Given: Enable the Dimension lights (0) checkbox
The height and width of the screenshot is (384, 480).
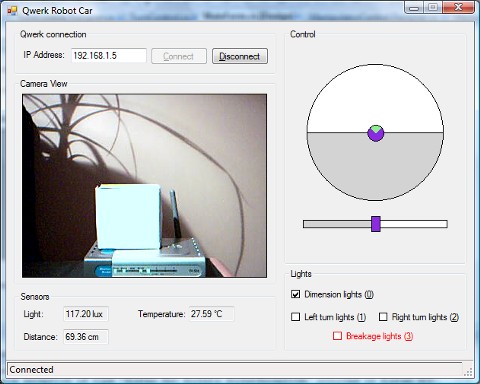Looking at the screenshot, I should pos(295,294).
